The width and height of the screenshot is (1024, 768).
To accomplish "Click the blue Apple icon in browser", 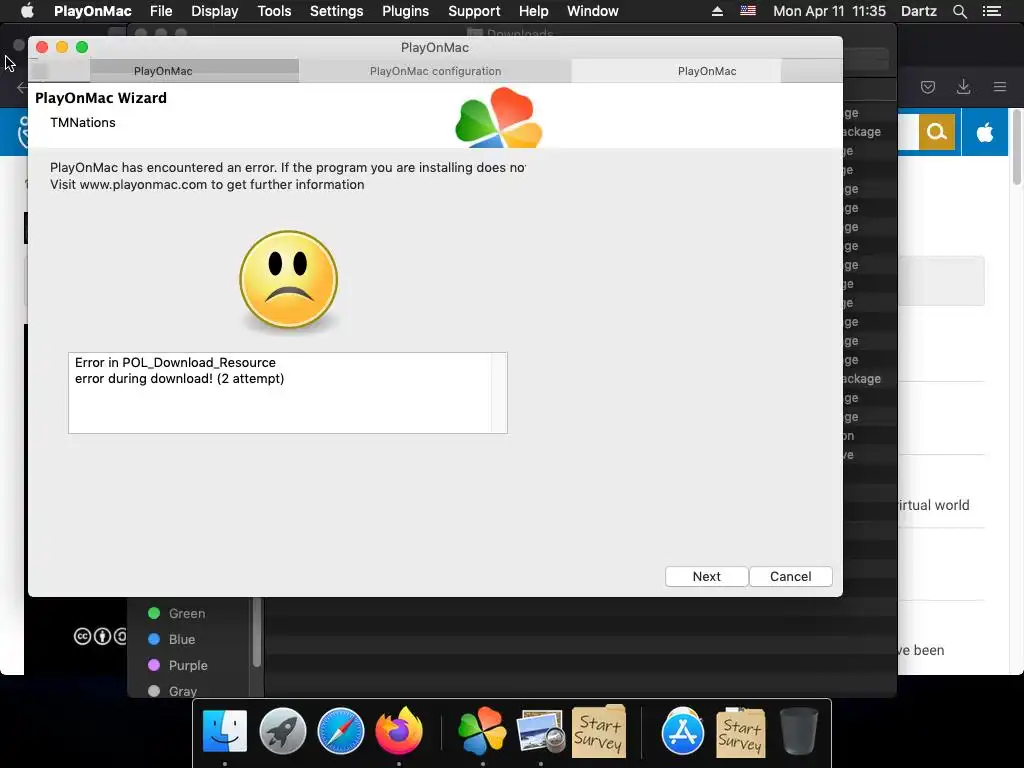I will click(985, 132).
